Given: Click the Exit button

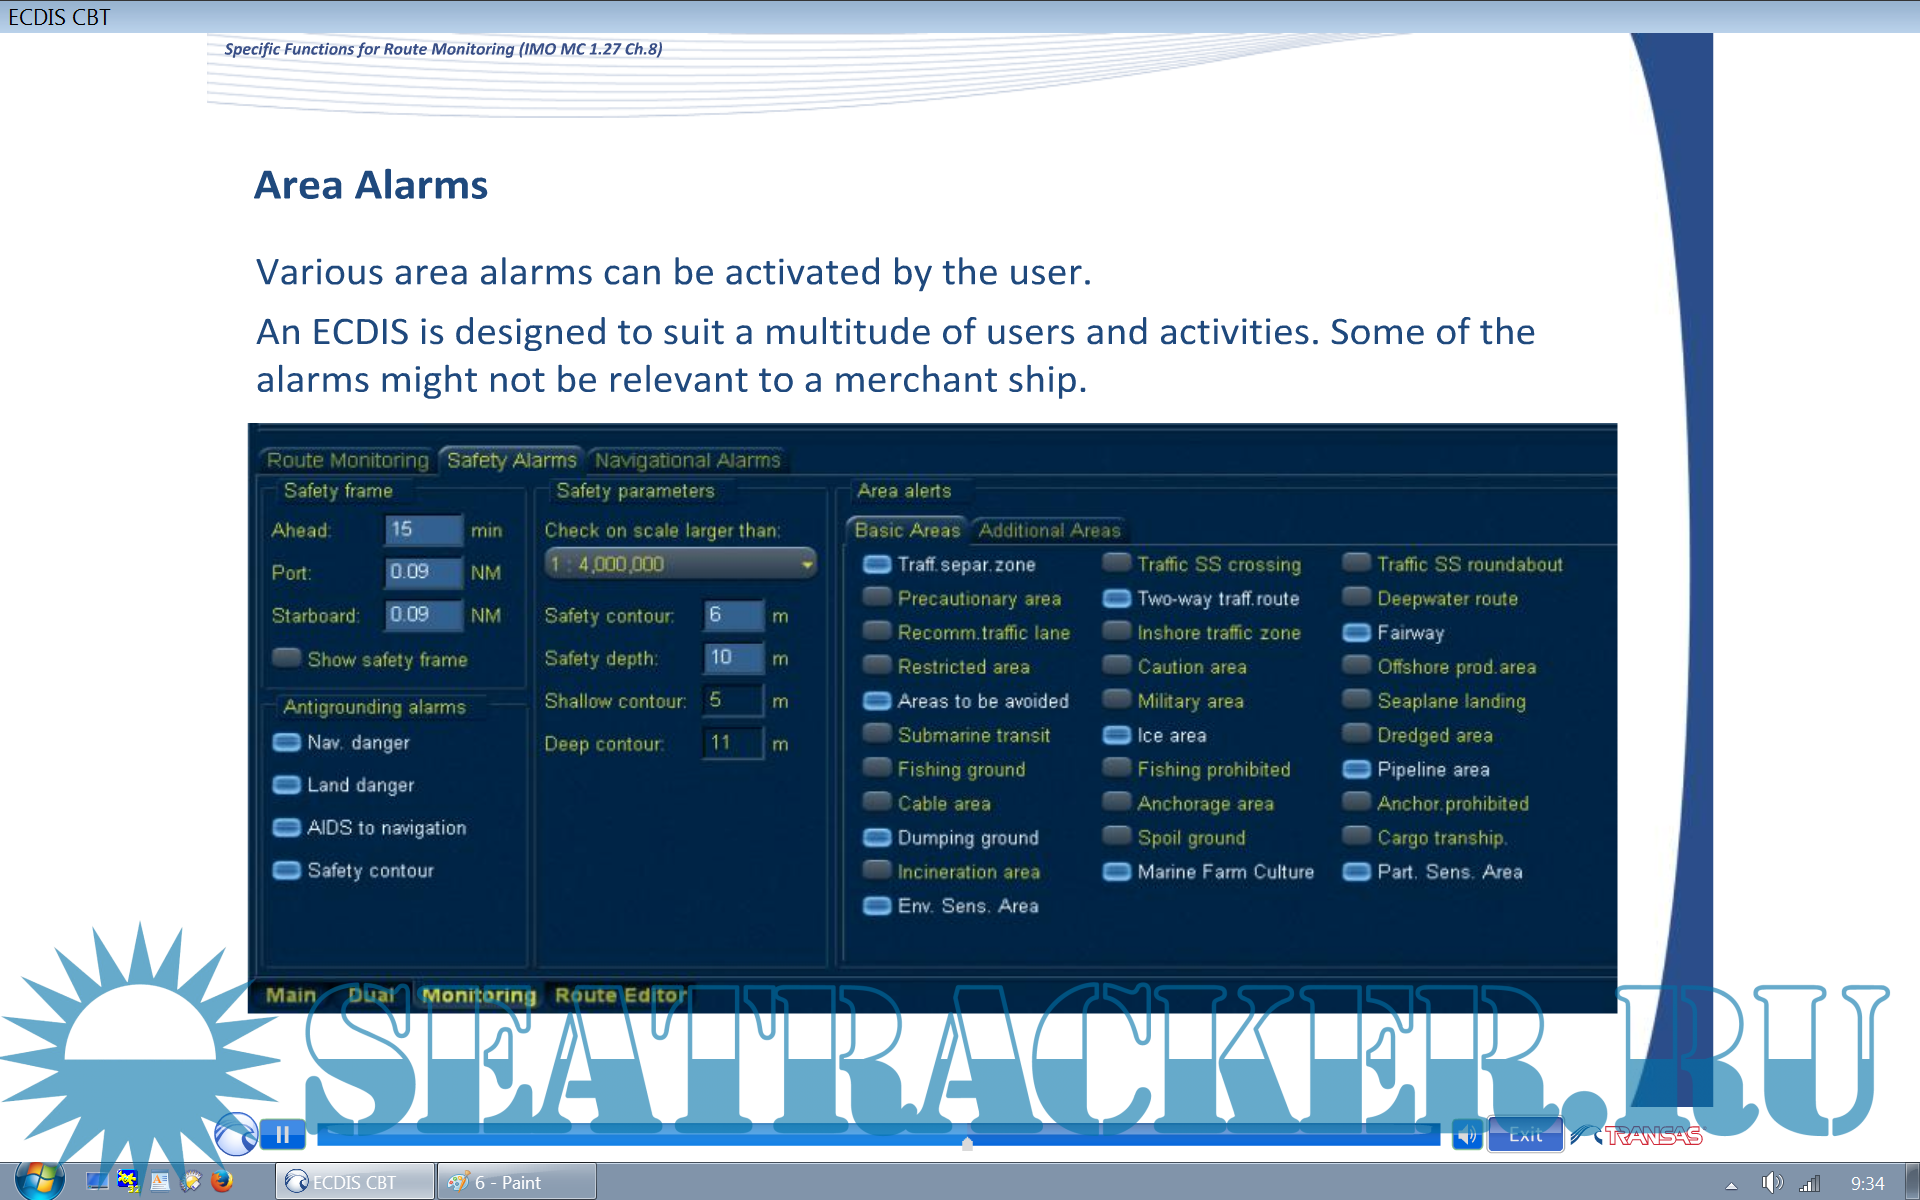Looking at the screenshot, I should [x=1525, y=1135].
